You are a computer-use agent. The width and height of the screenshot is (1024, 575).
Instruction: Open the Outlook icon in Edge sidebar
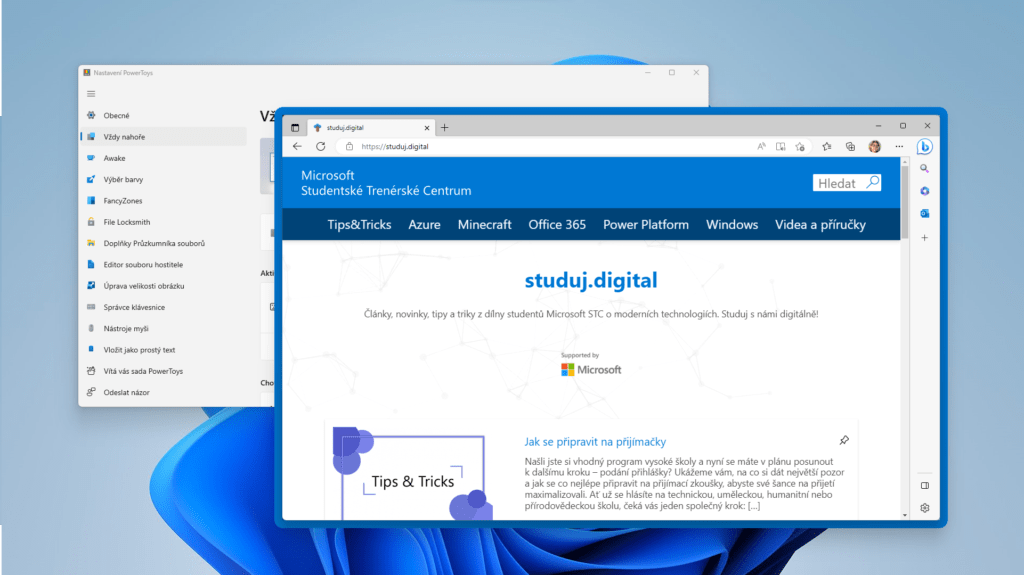click(x=925, y=213)
